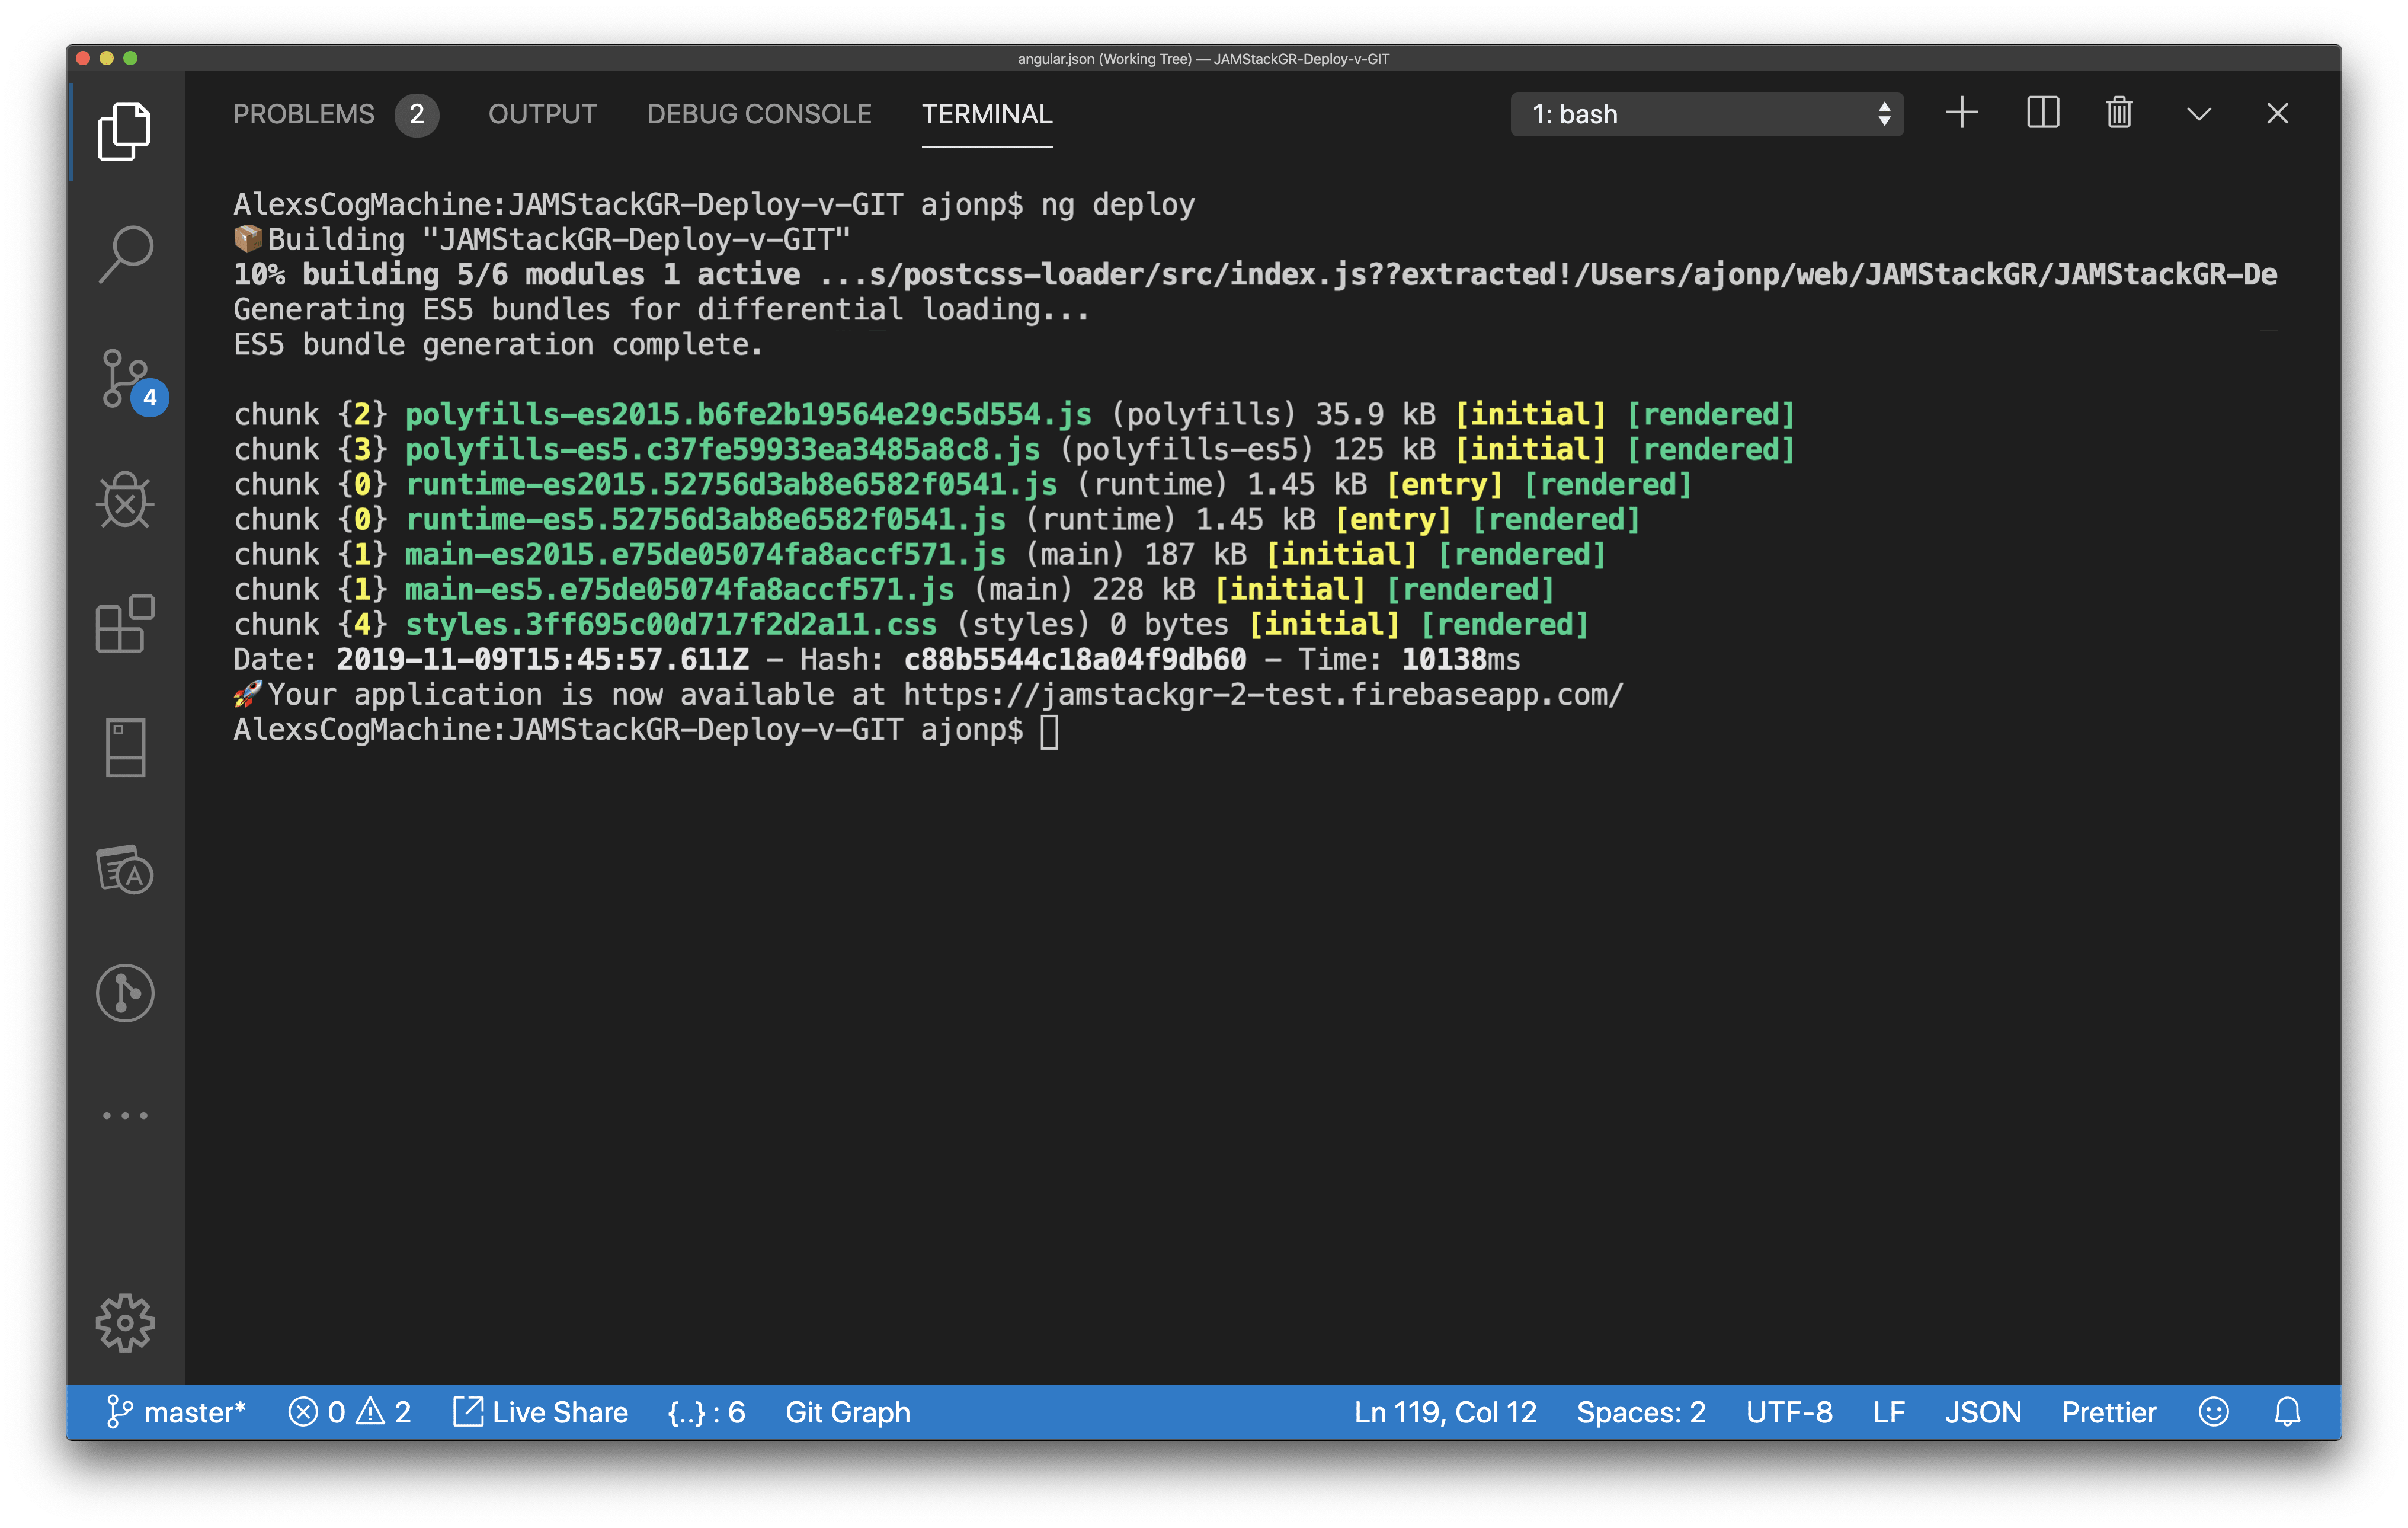This screenshot has width=2408, height=1528.
Task: Open notifications bell icon
Action: click(x=2287, y=1412)
